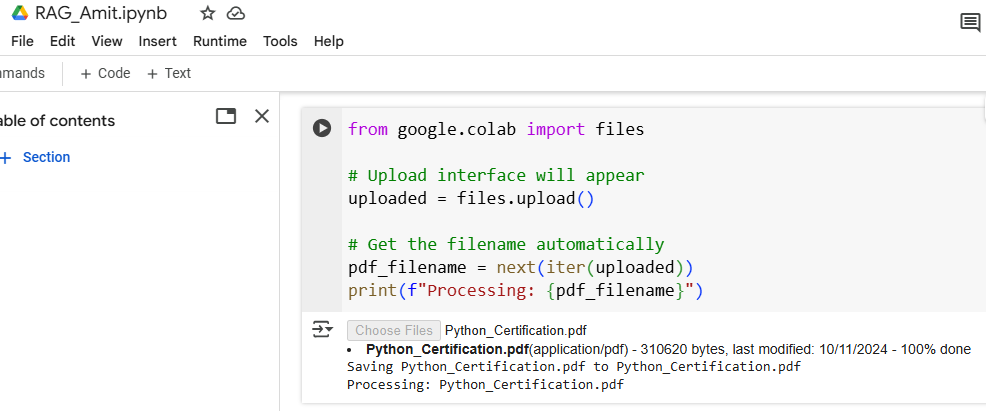Image resolution: width=986 pixels, height=411 pixels.
Task: Run the file upload code cell
Action: tap(322, 128)
